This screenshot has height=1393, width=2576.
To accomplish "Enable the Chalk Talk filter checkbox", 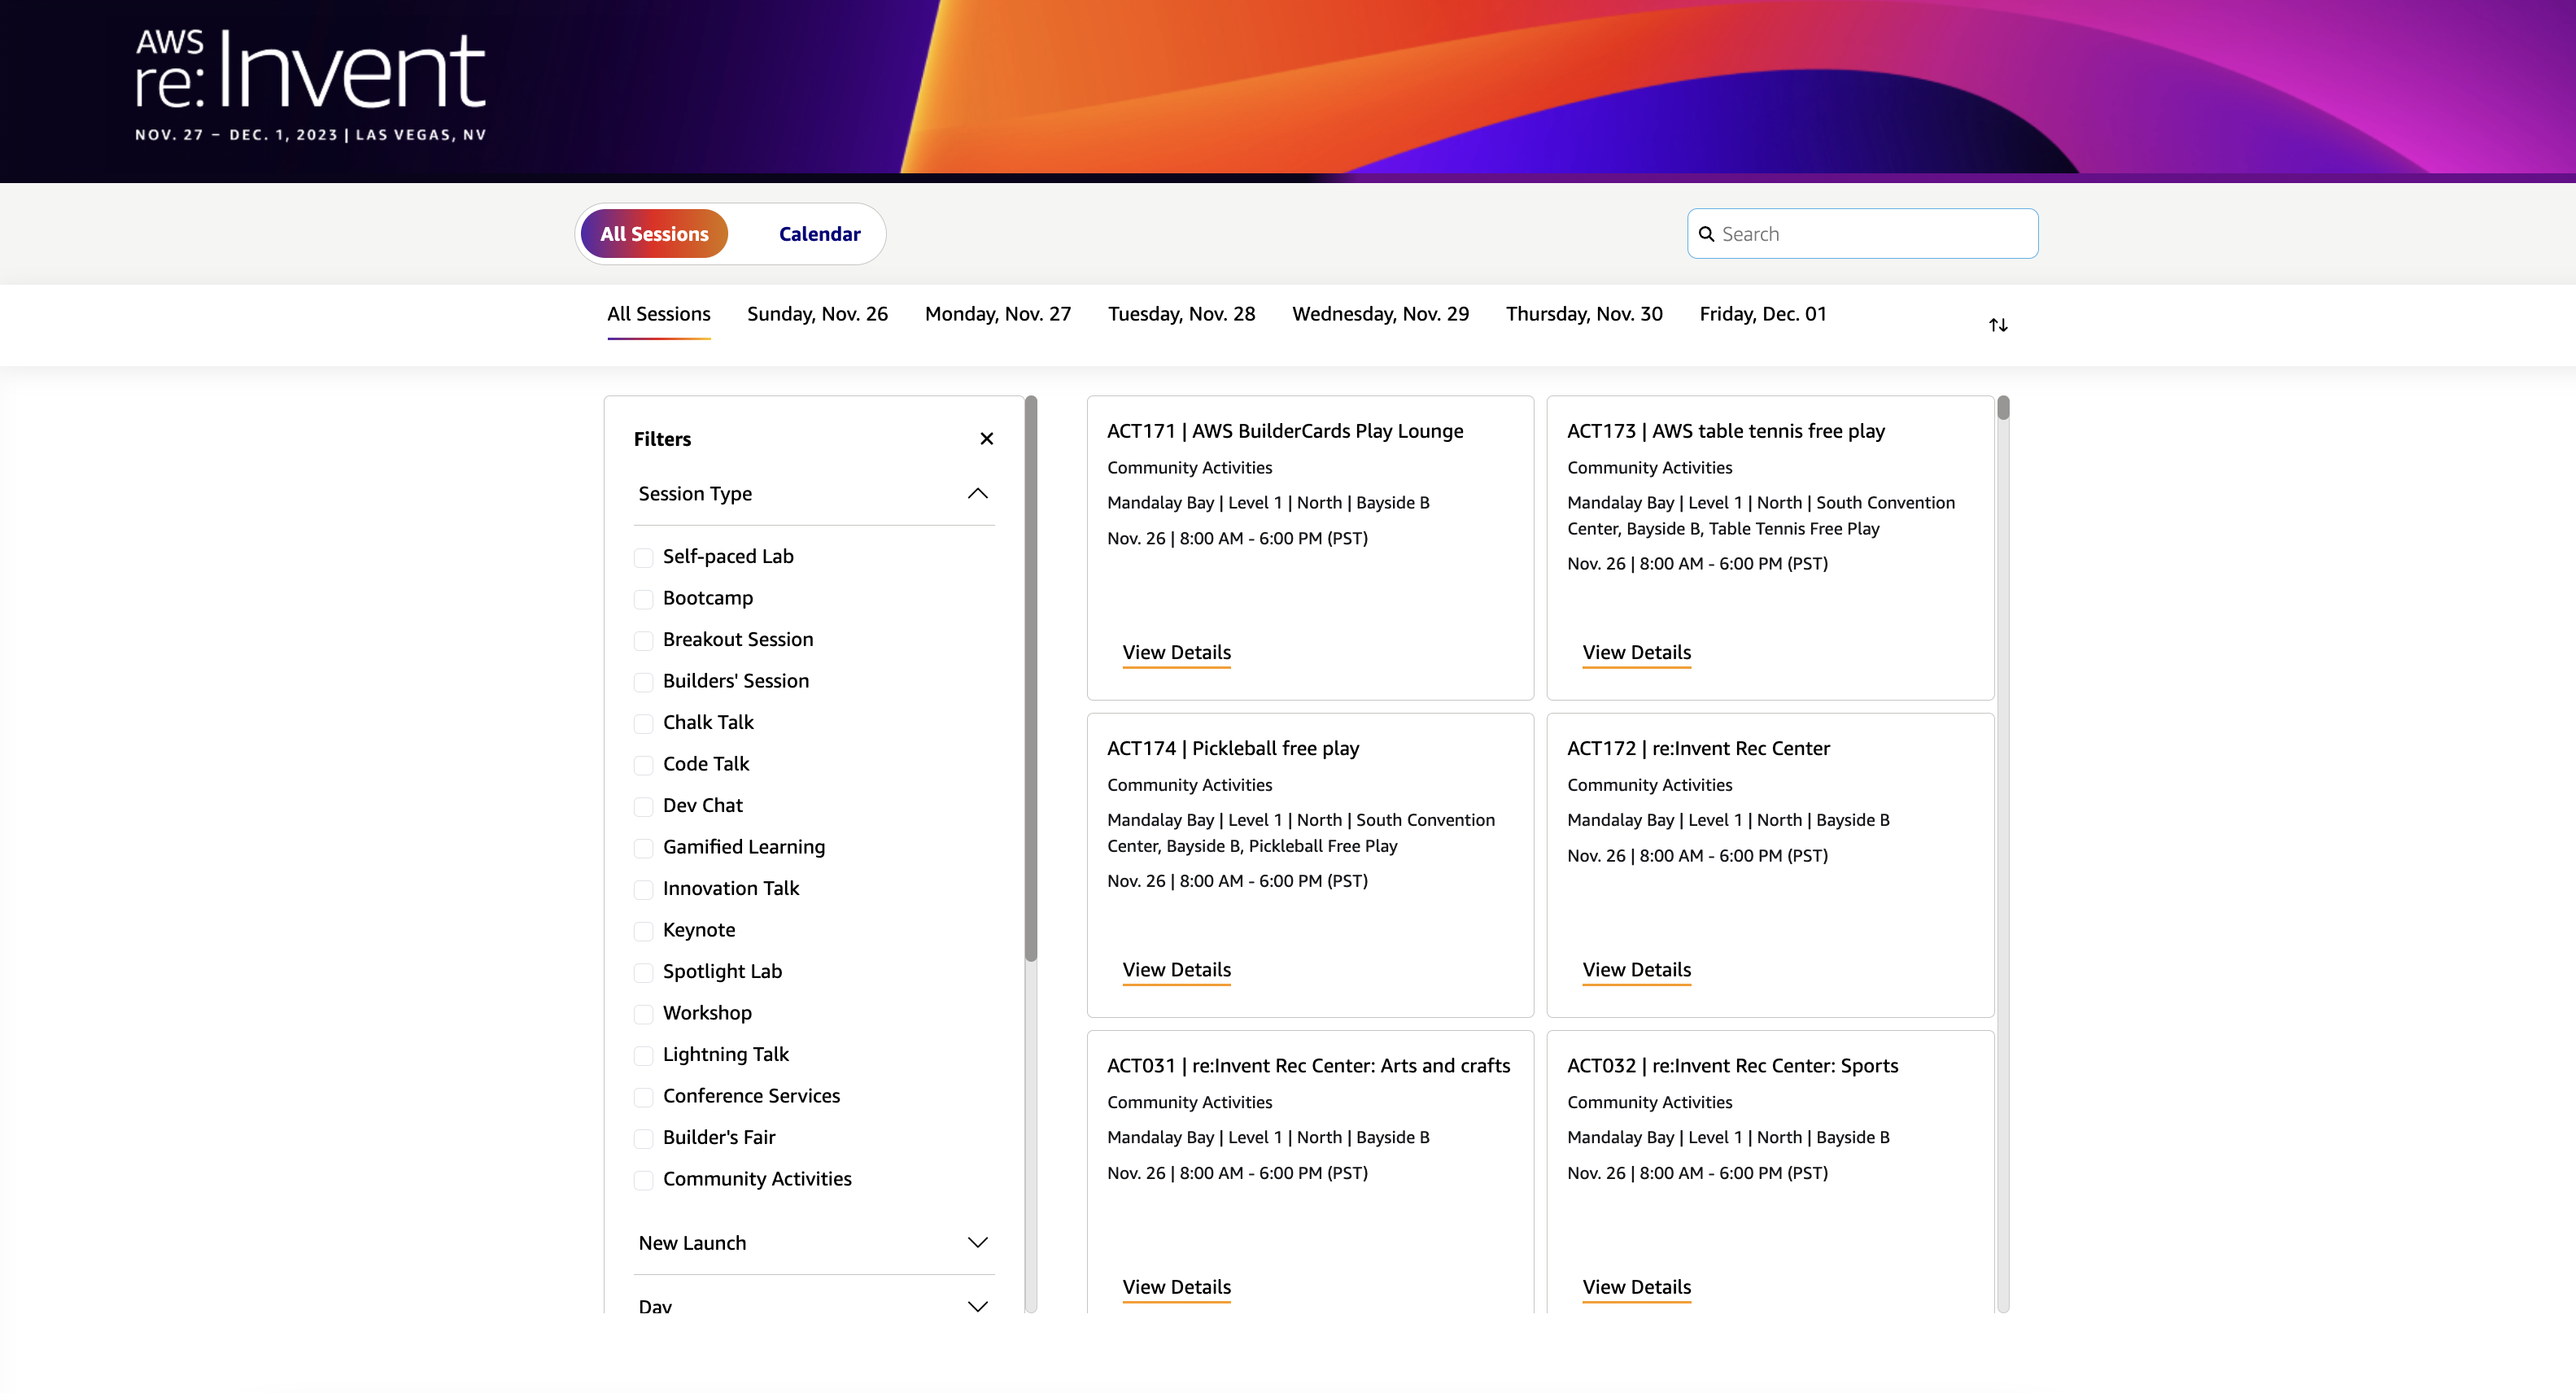I will 643,723.
